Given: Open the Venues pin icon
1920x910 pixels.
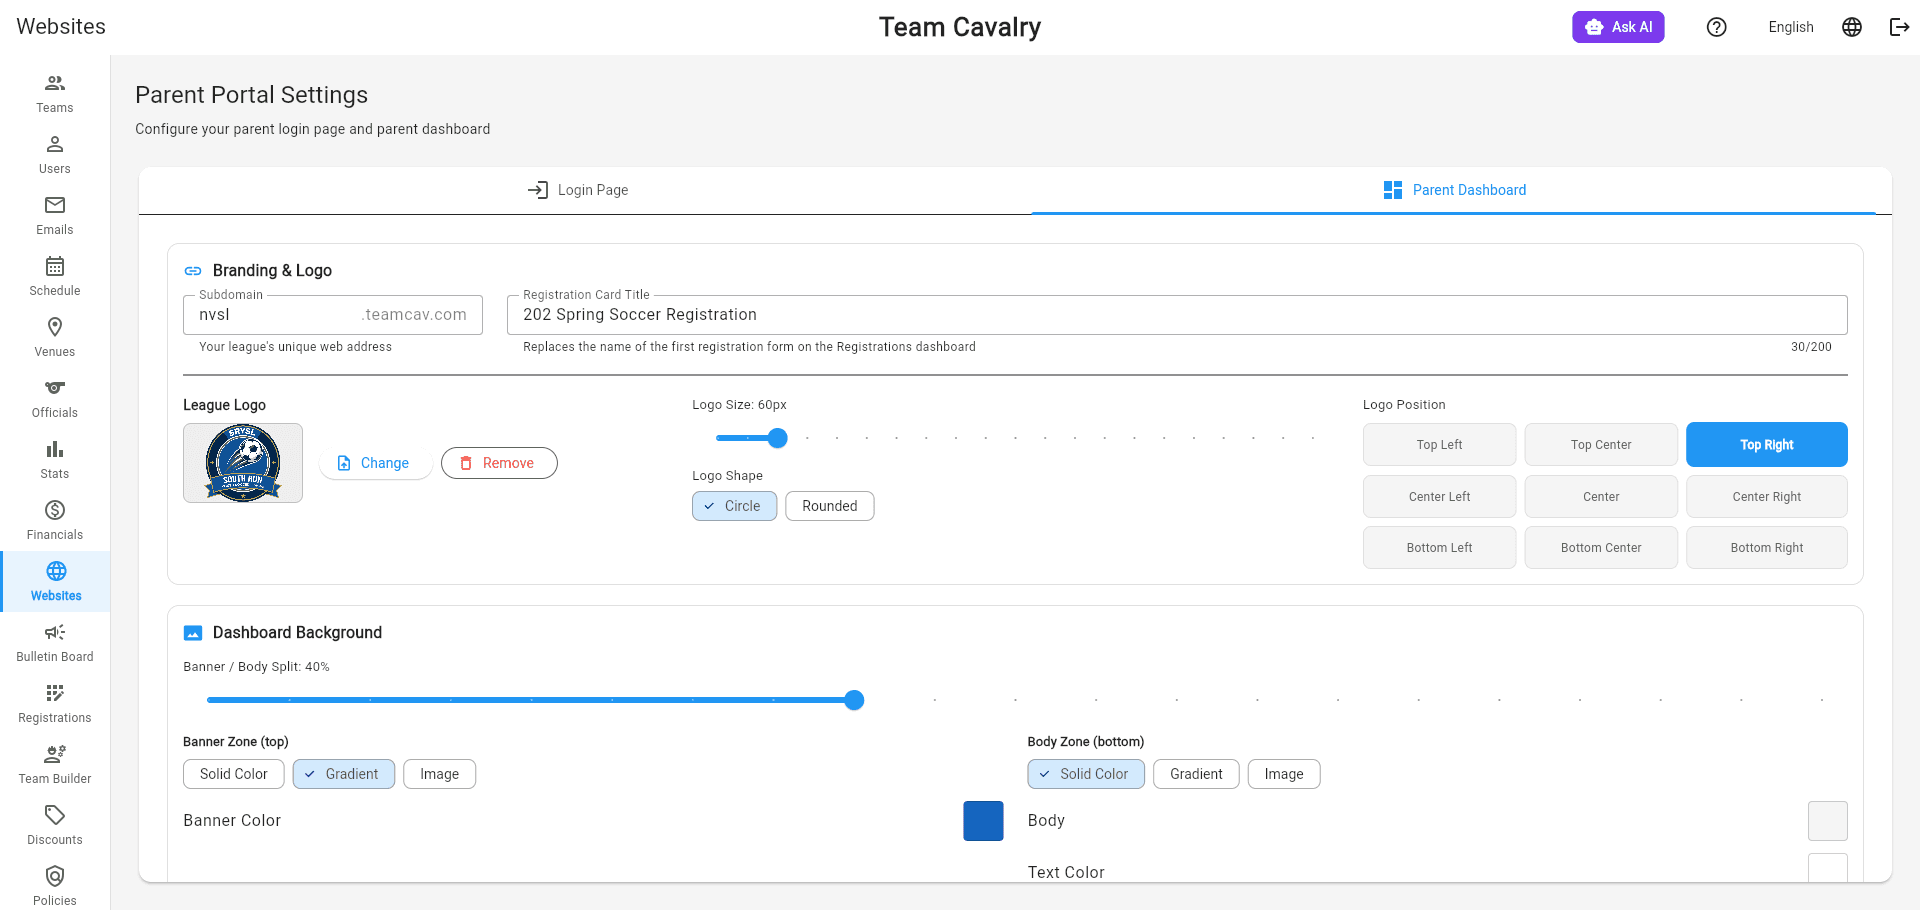Looking at the screenshot, I should coord(55,327).
